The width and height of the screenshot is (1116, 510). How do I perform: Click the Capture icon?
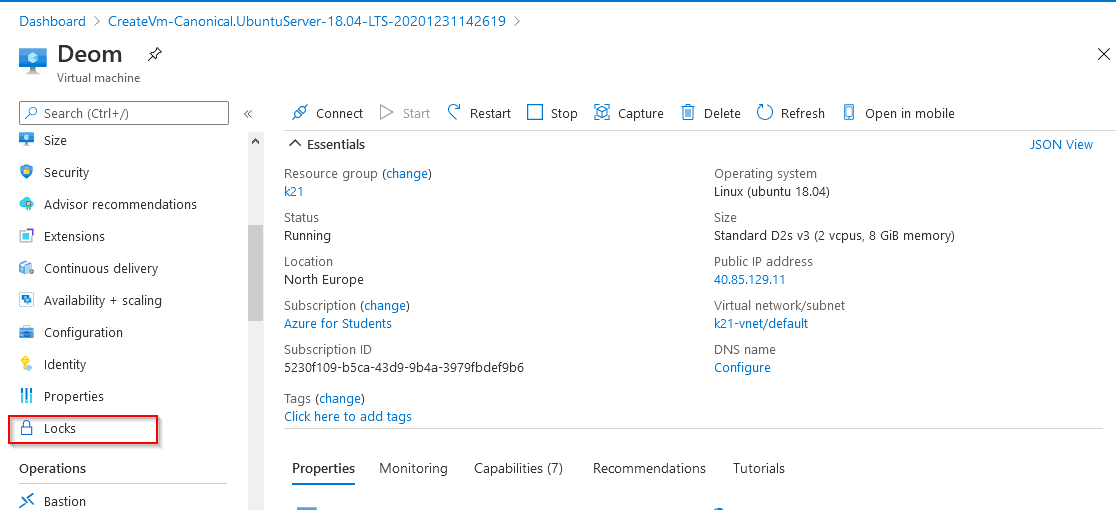click(x=602, y=112)
